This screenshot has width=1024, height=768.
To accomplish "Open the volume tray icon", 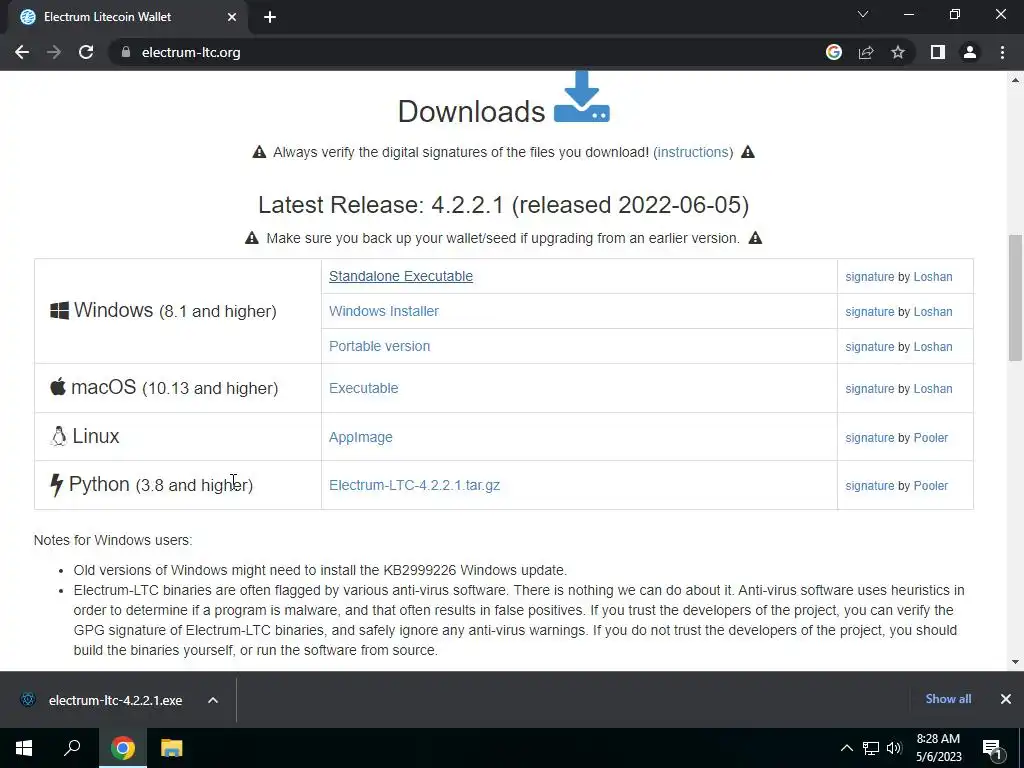I will coord(894,748).
